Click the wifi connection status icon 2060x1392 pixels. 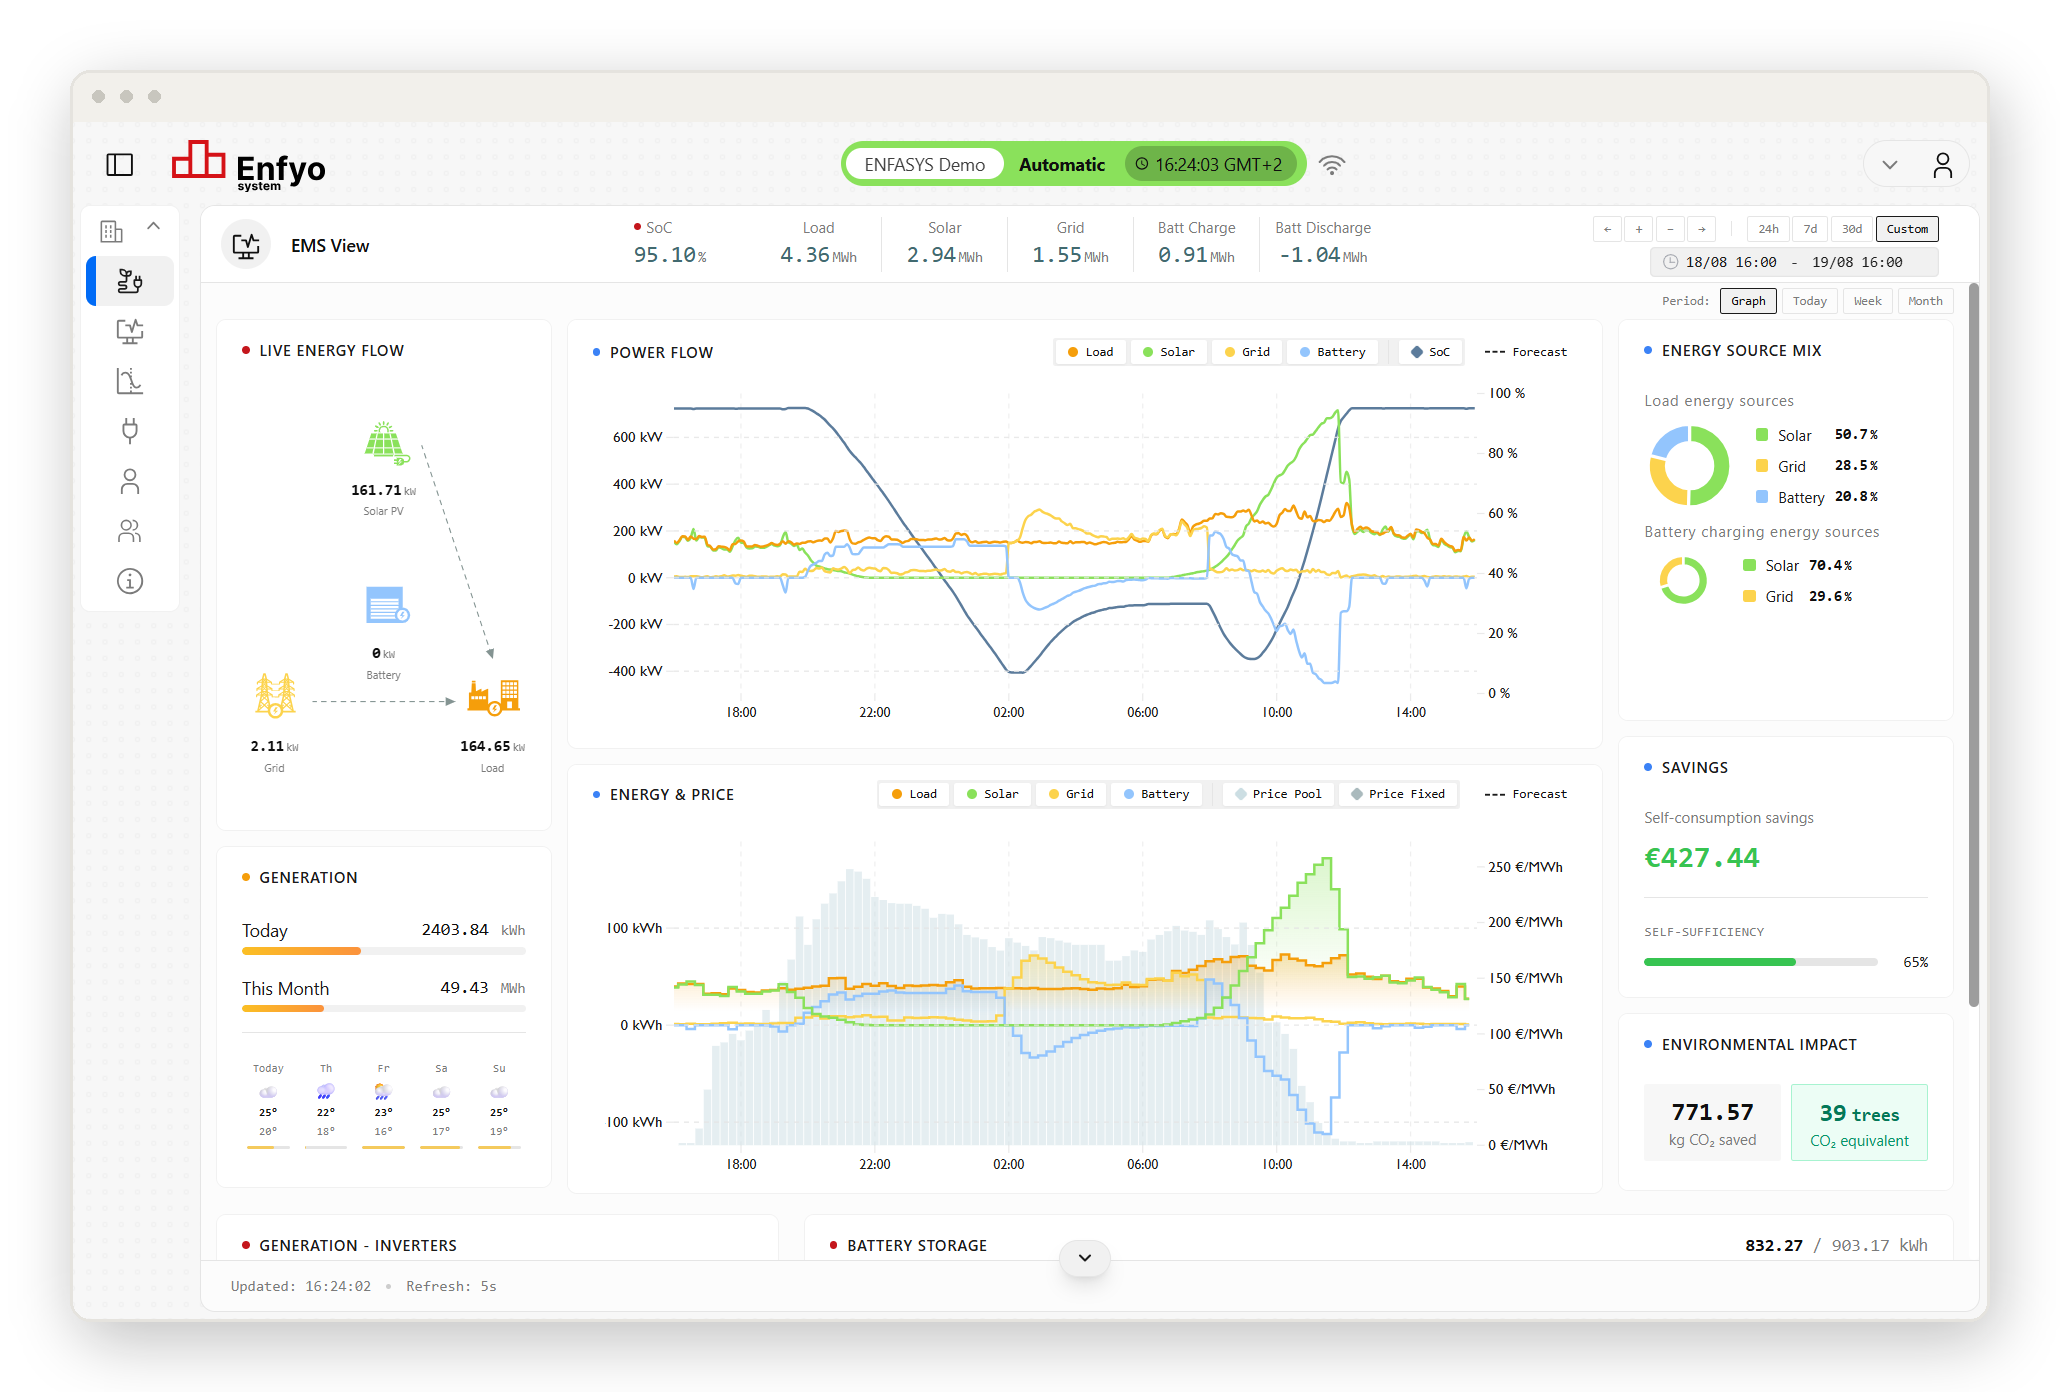1332,165
